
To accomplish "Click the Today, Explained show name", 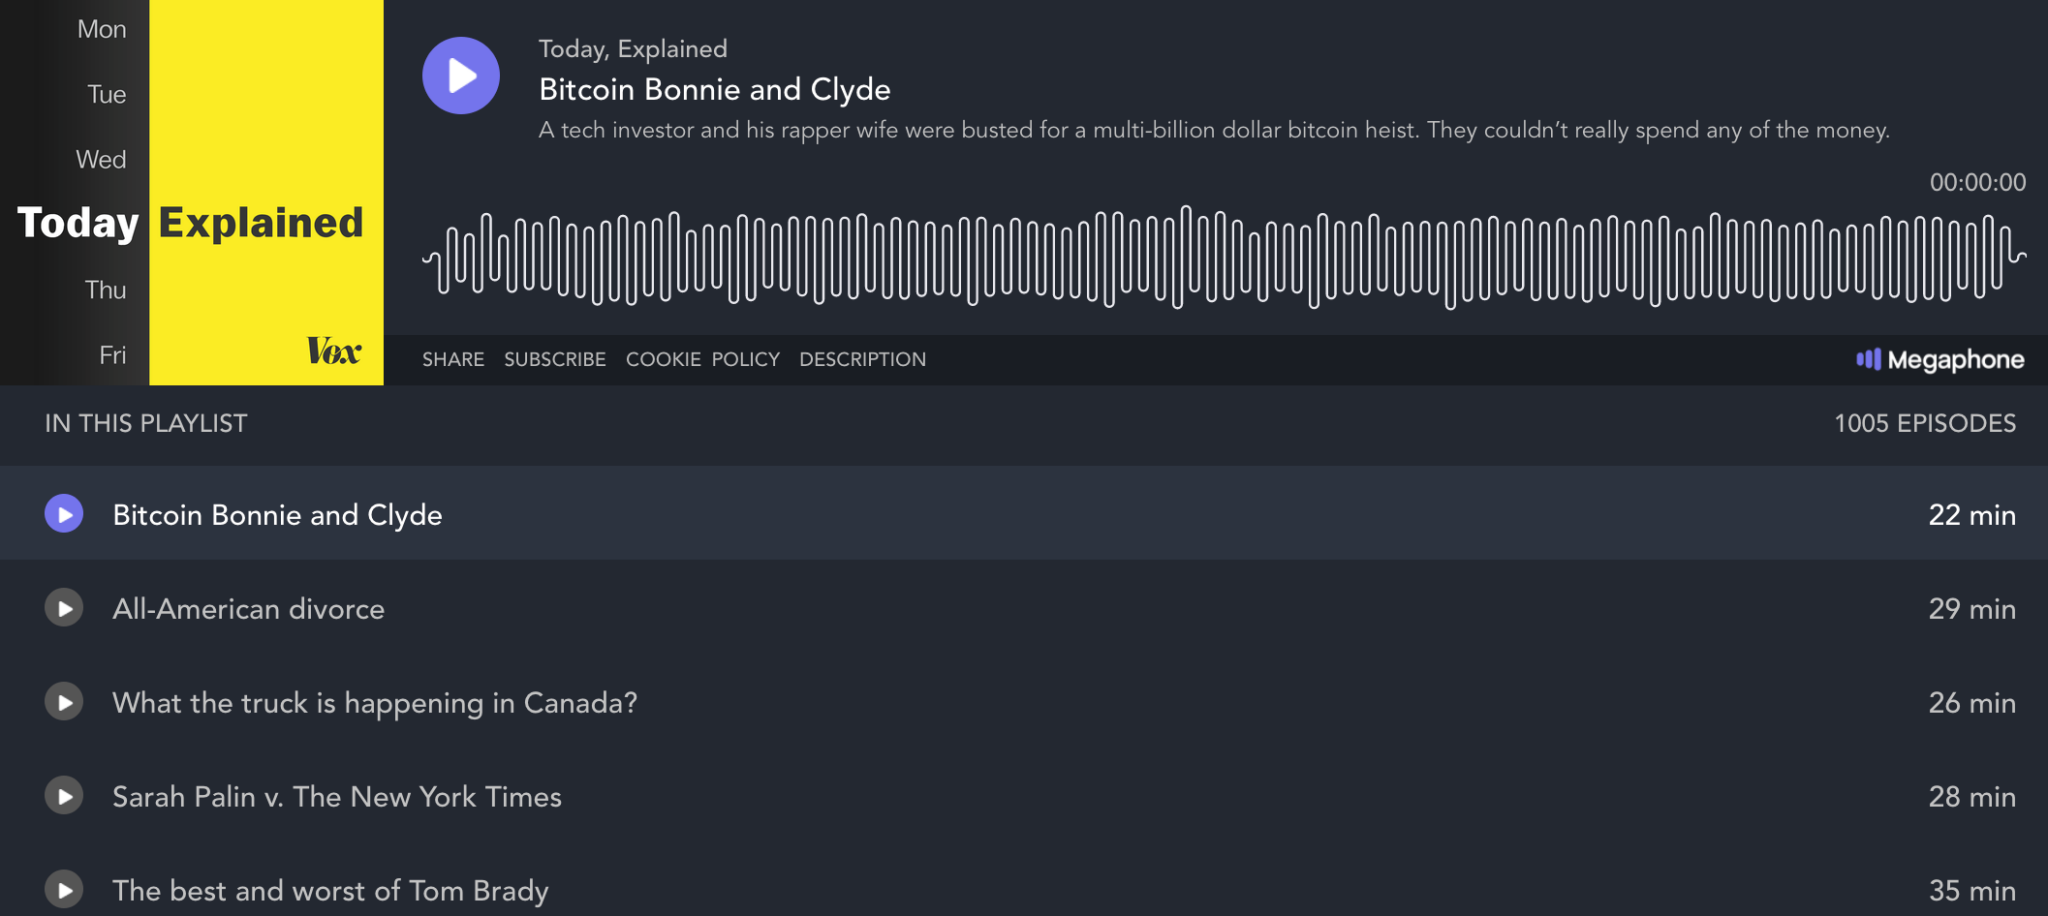I will [x=632, y=49].
